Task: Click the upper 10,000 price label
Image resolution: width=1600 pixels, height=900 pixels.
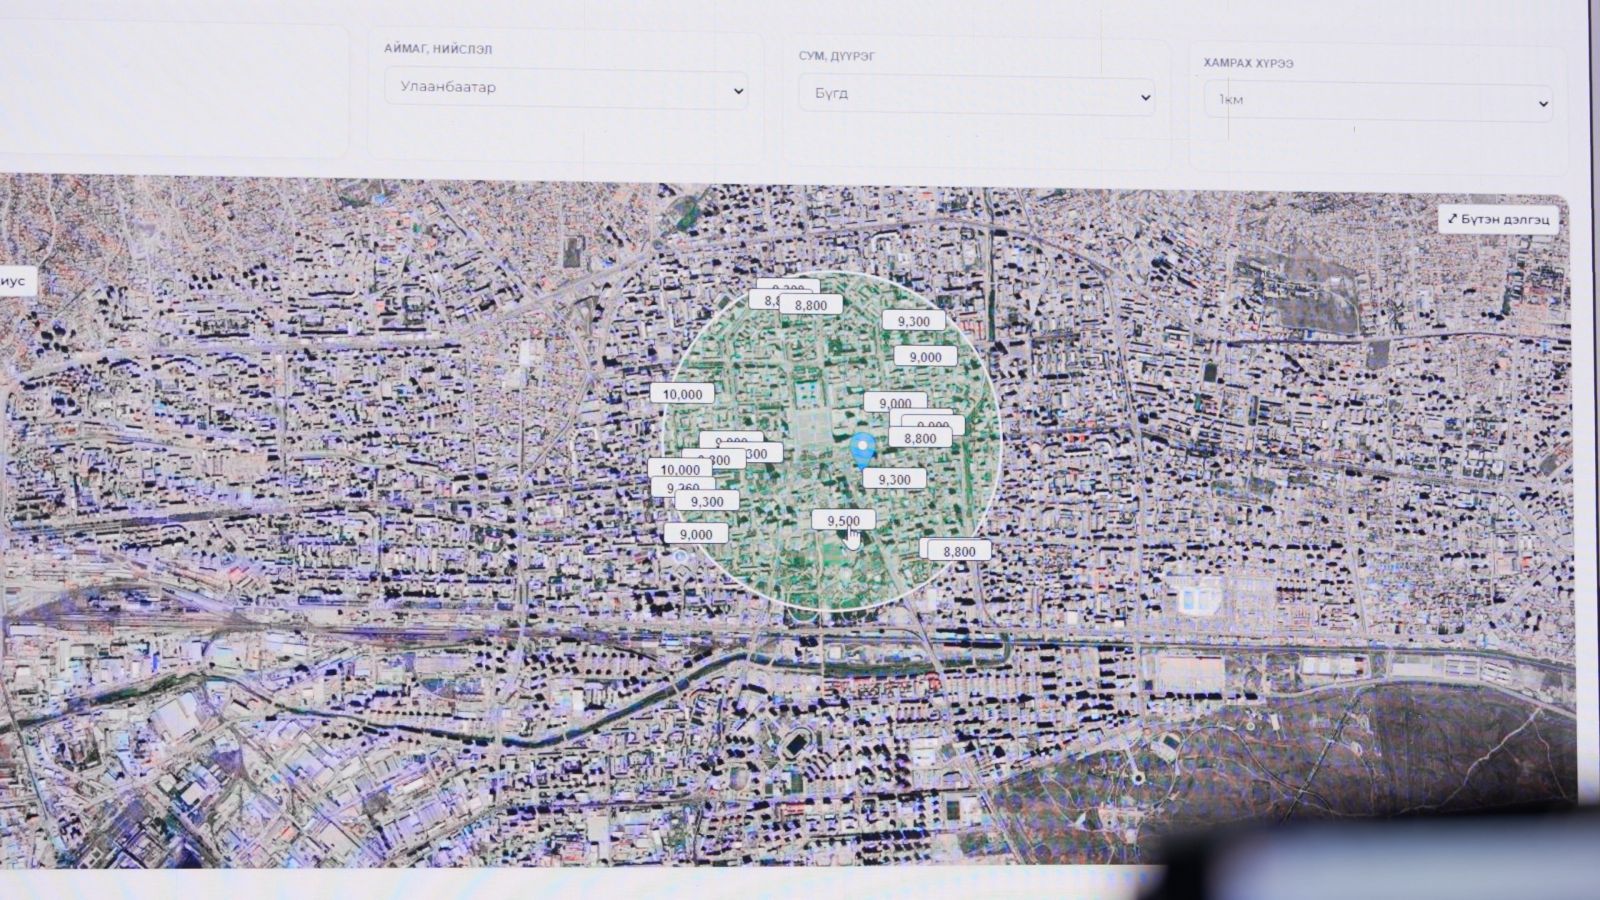Action: coord(682,394)
